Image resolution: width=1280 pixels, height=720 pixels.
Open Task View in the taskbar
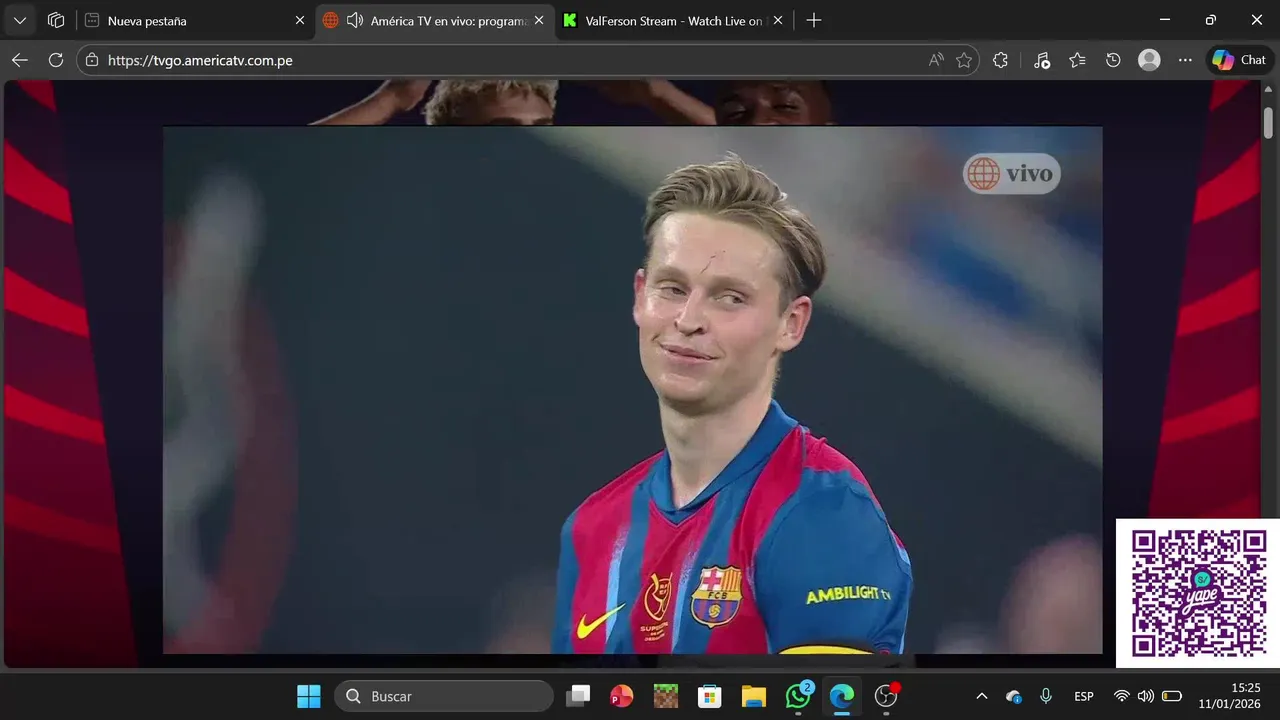coord(578,696)
